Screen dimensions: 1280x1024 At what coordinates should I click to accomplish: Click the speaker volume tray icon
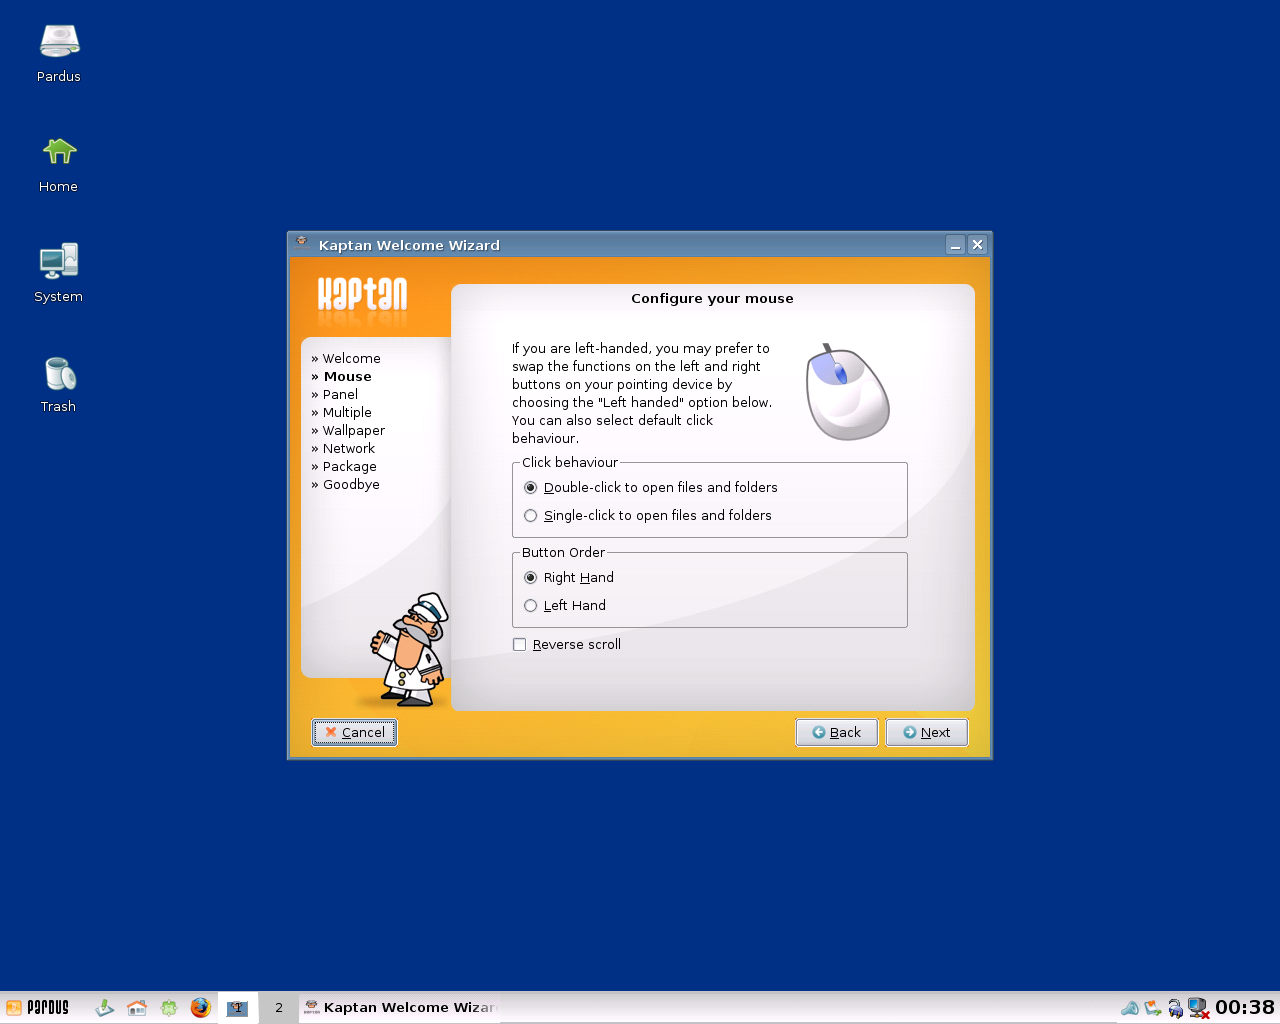click(x=1130, y=1008)
